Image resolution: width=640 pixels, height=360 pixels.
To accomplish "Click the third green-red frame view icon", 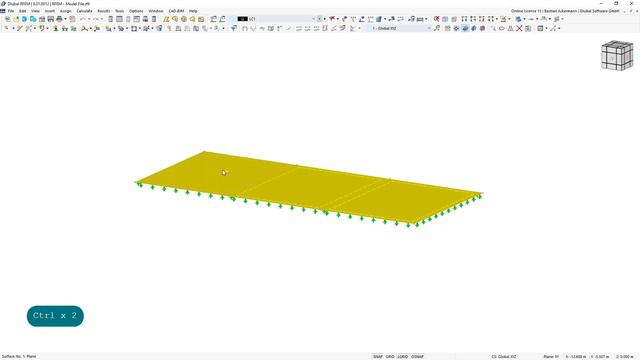I will pyautogui.click(x=482, y=19).
